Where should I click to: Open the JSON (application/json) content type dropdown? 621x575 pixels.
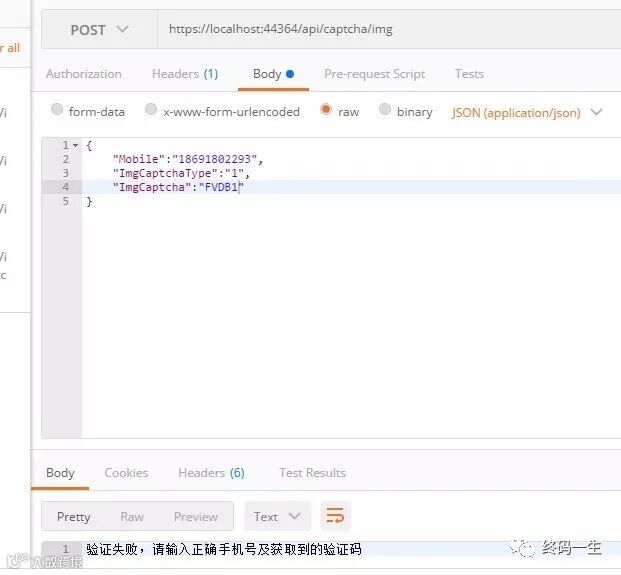(527, 113)
